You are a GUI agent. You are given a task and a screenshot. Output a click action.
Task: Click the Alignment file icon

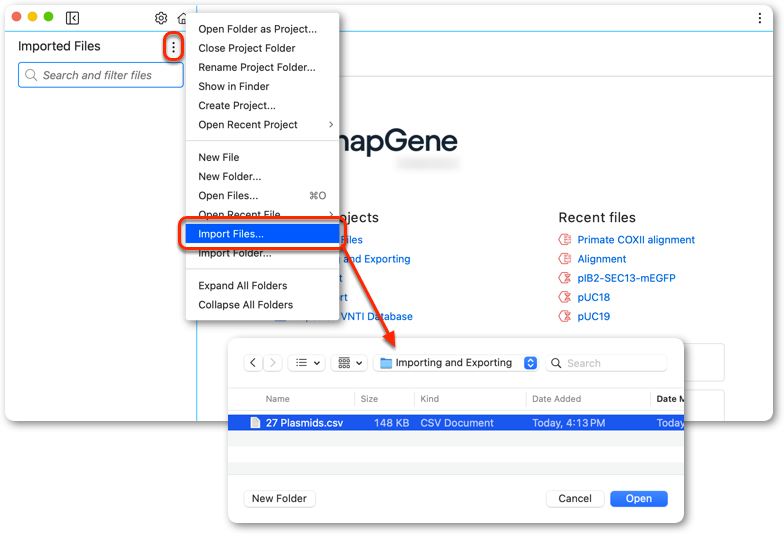coord(564,259)
